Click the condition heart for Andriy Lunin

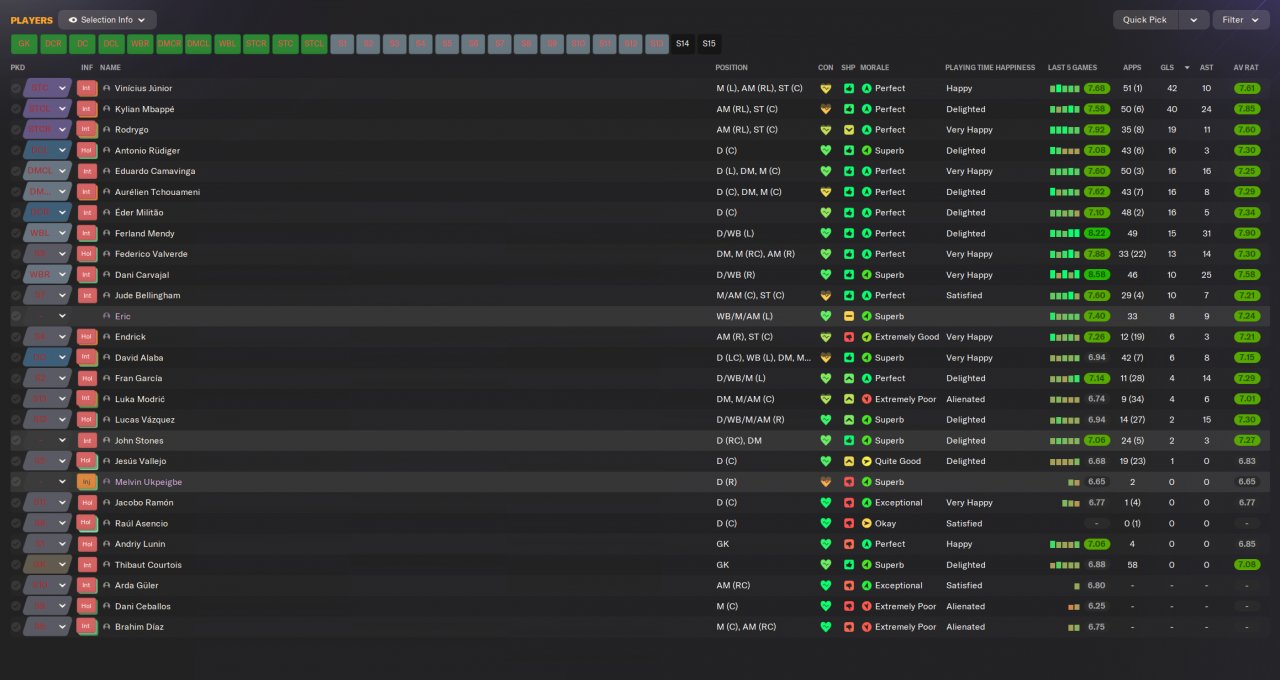coord(825,544)
